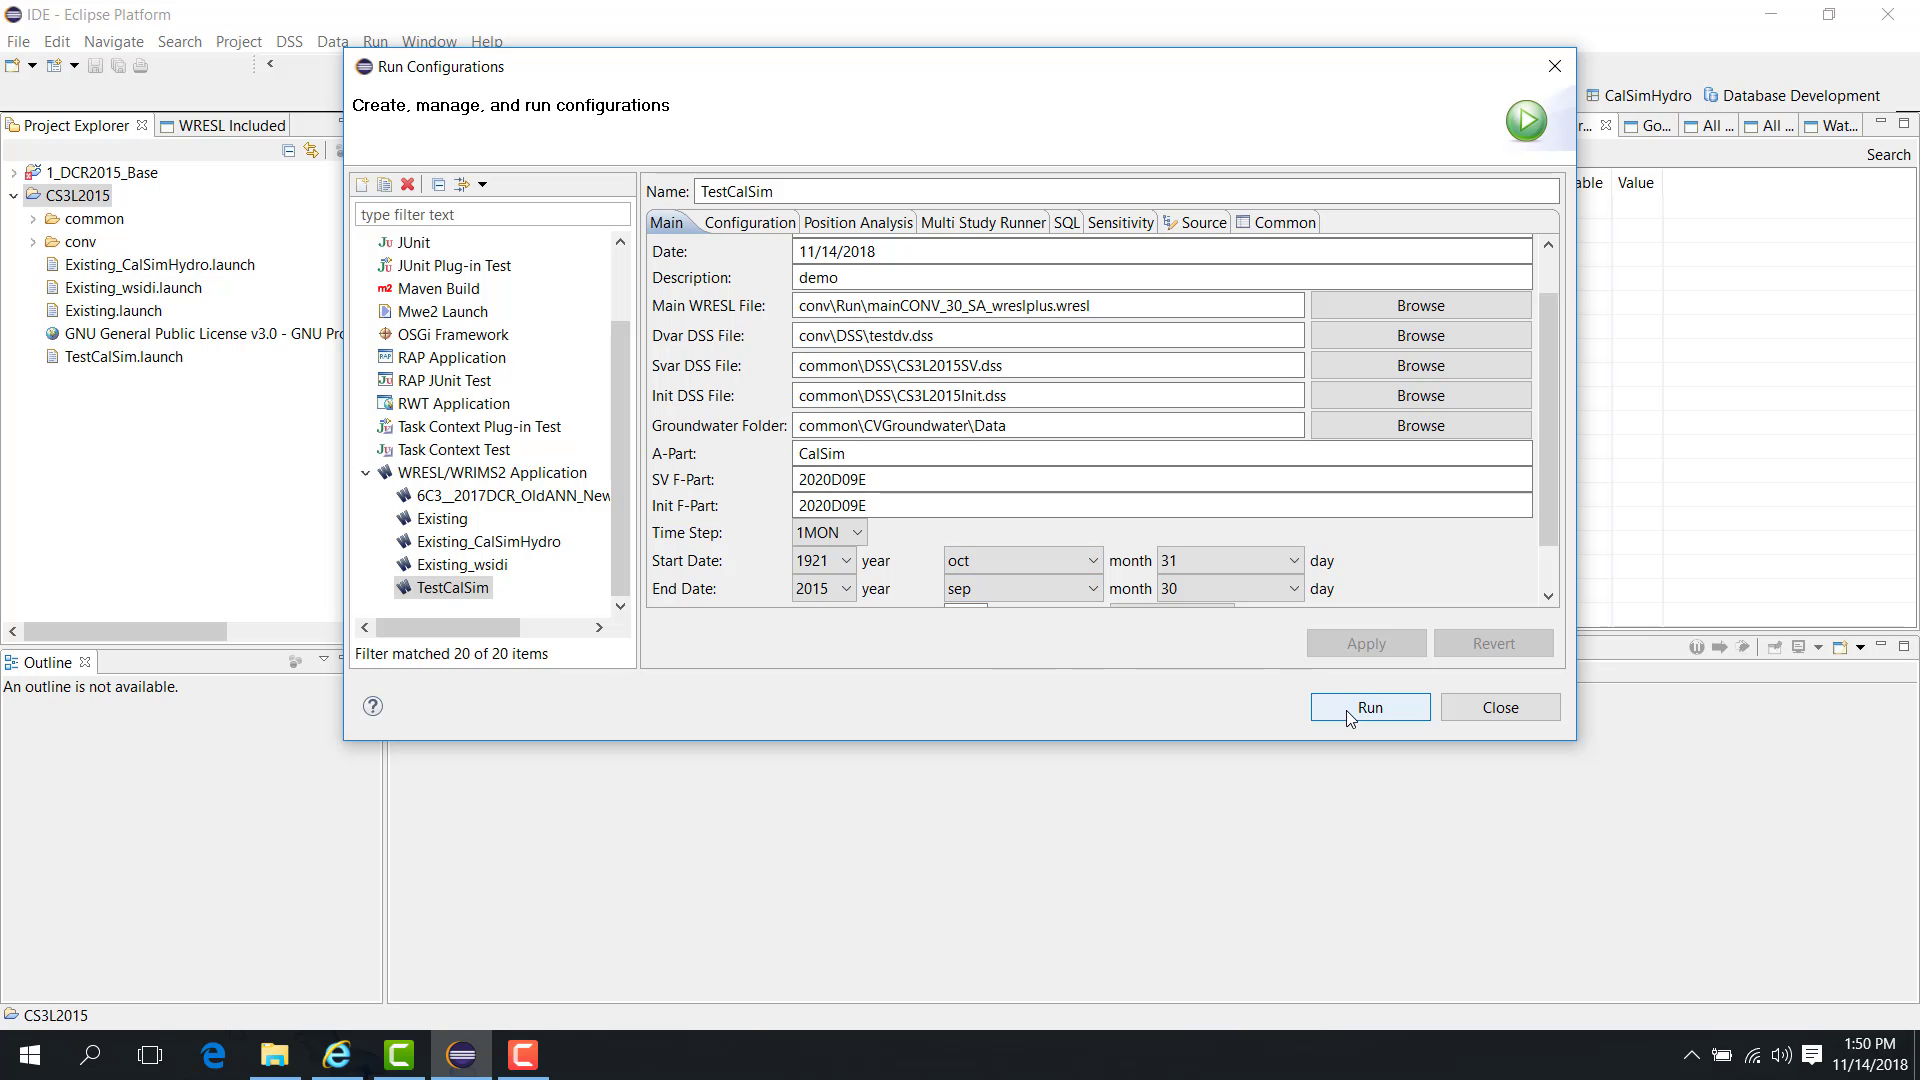Open Internet Explorer from taskbar

click(x=337, y=1055)
